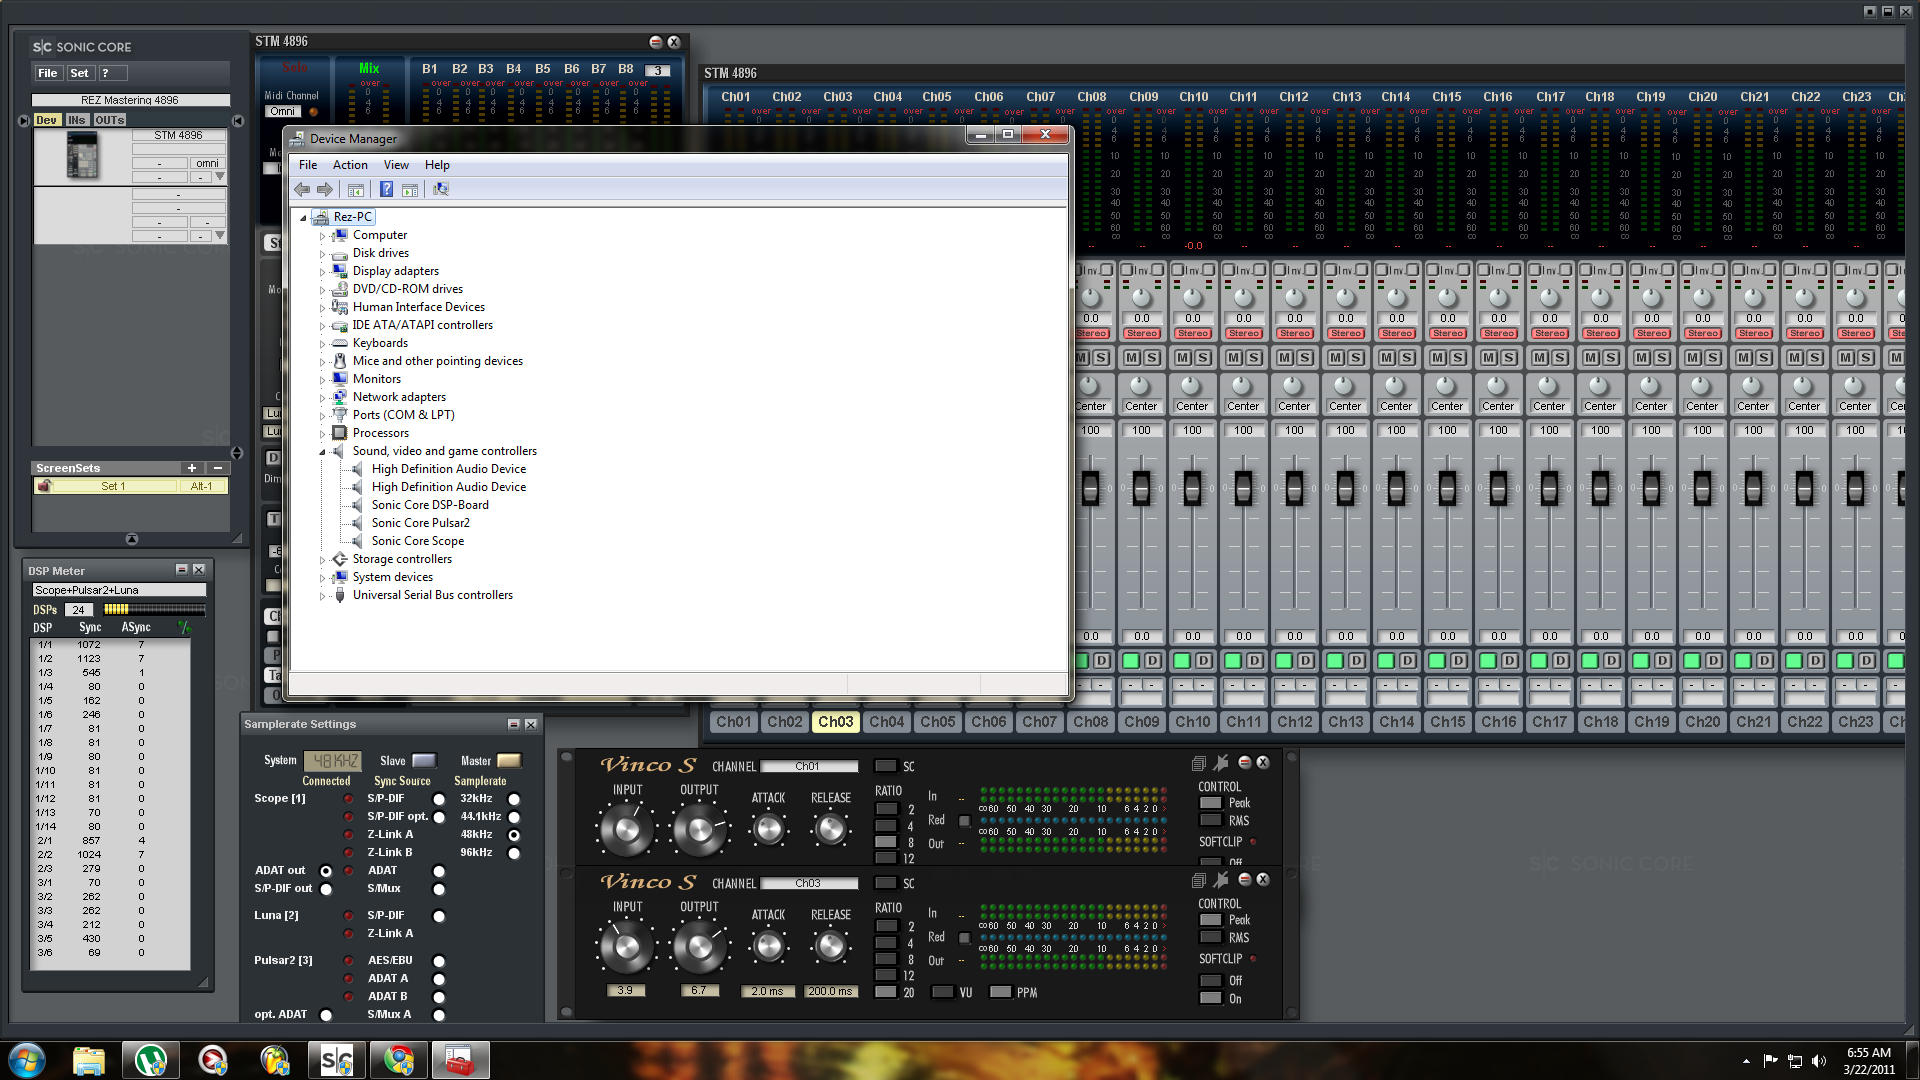Open the Sonic Core Scope taskbar icon

point(337,1060)
